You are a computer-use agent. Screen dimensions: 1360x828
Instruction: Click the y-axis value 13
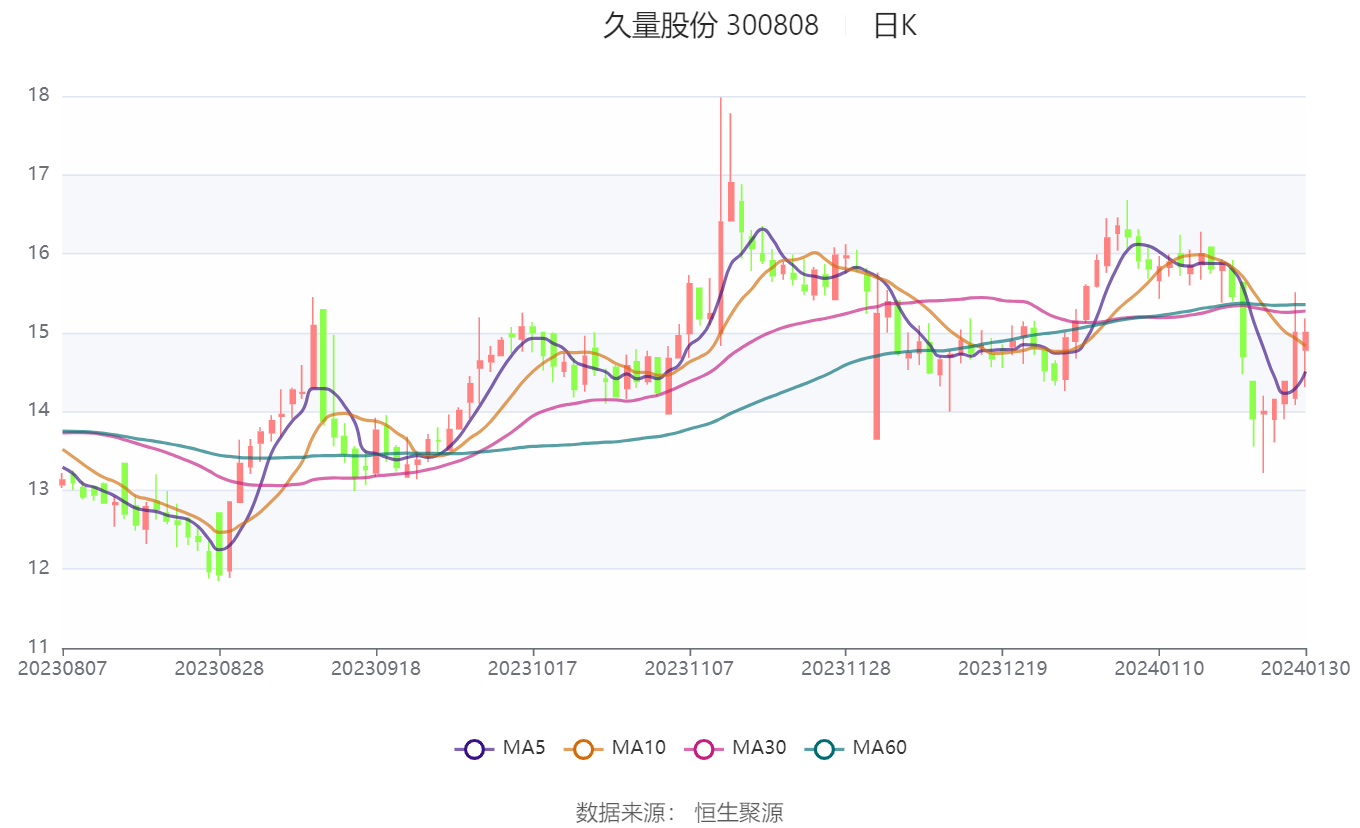[x=39, y=490]
